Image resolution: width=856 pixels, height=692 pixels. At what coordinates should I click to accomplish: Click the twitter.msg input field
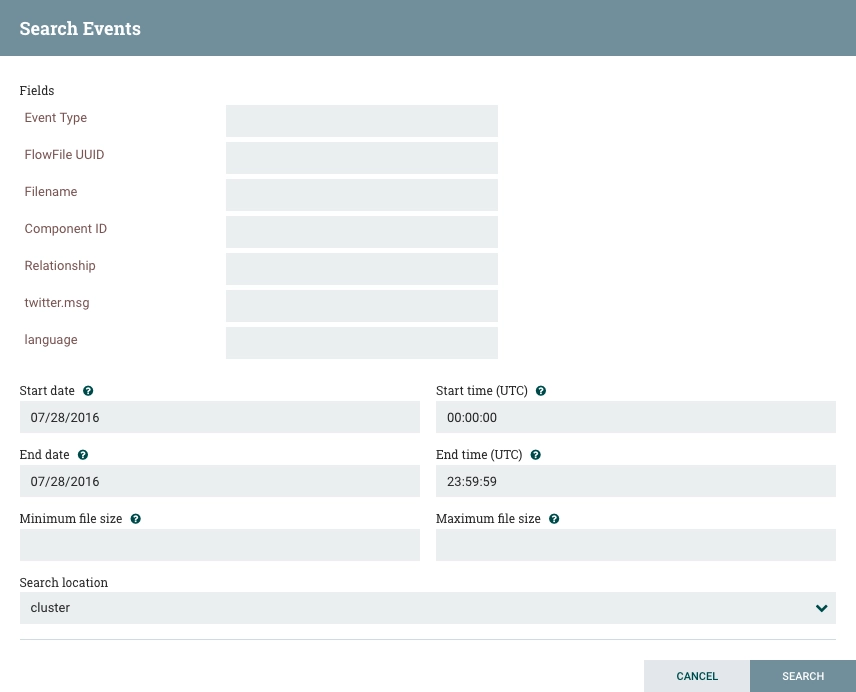(x=362, y=306)
